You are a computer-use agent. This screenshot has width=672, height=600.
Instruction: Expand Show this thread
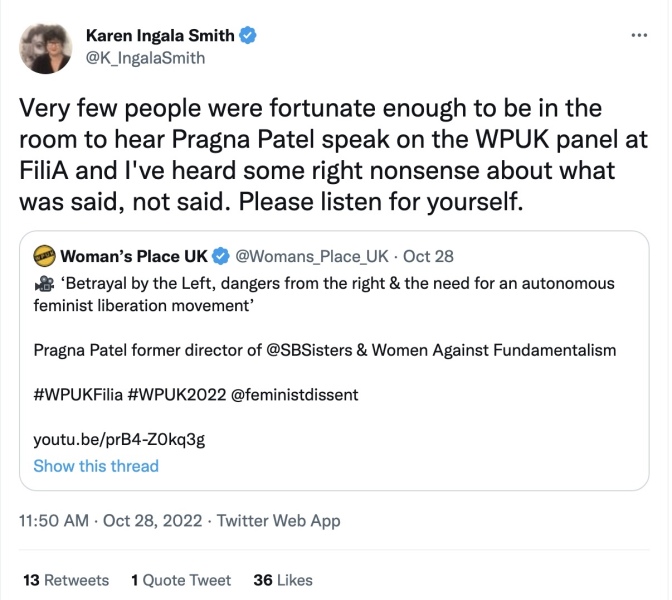(x=96, y=465)
